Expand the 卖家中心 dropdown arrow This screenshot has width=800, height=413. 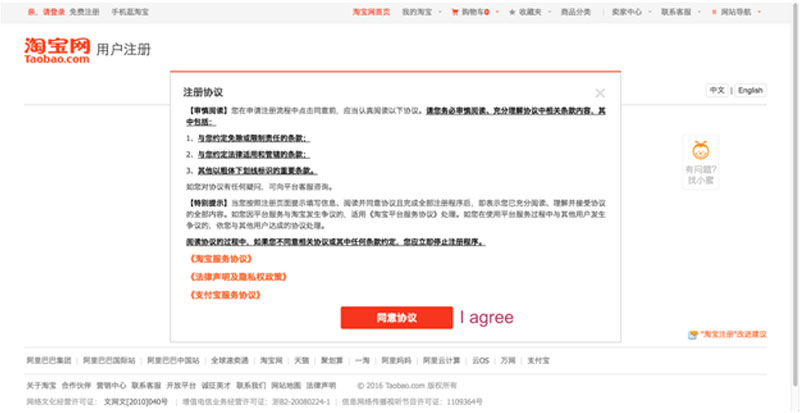coord(649,12)
